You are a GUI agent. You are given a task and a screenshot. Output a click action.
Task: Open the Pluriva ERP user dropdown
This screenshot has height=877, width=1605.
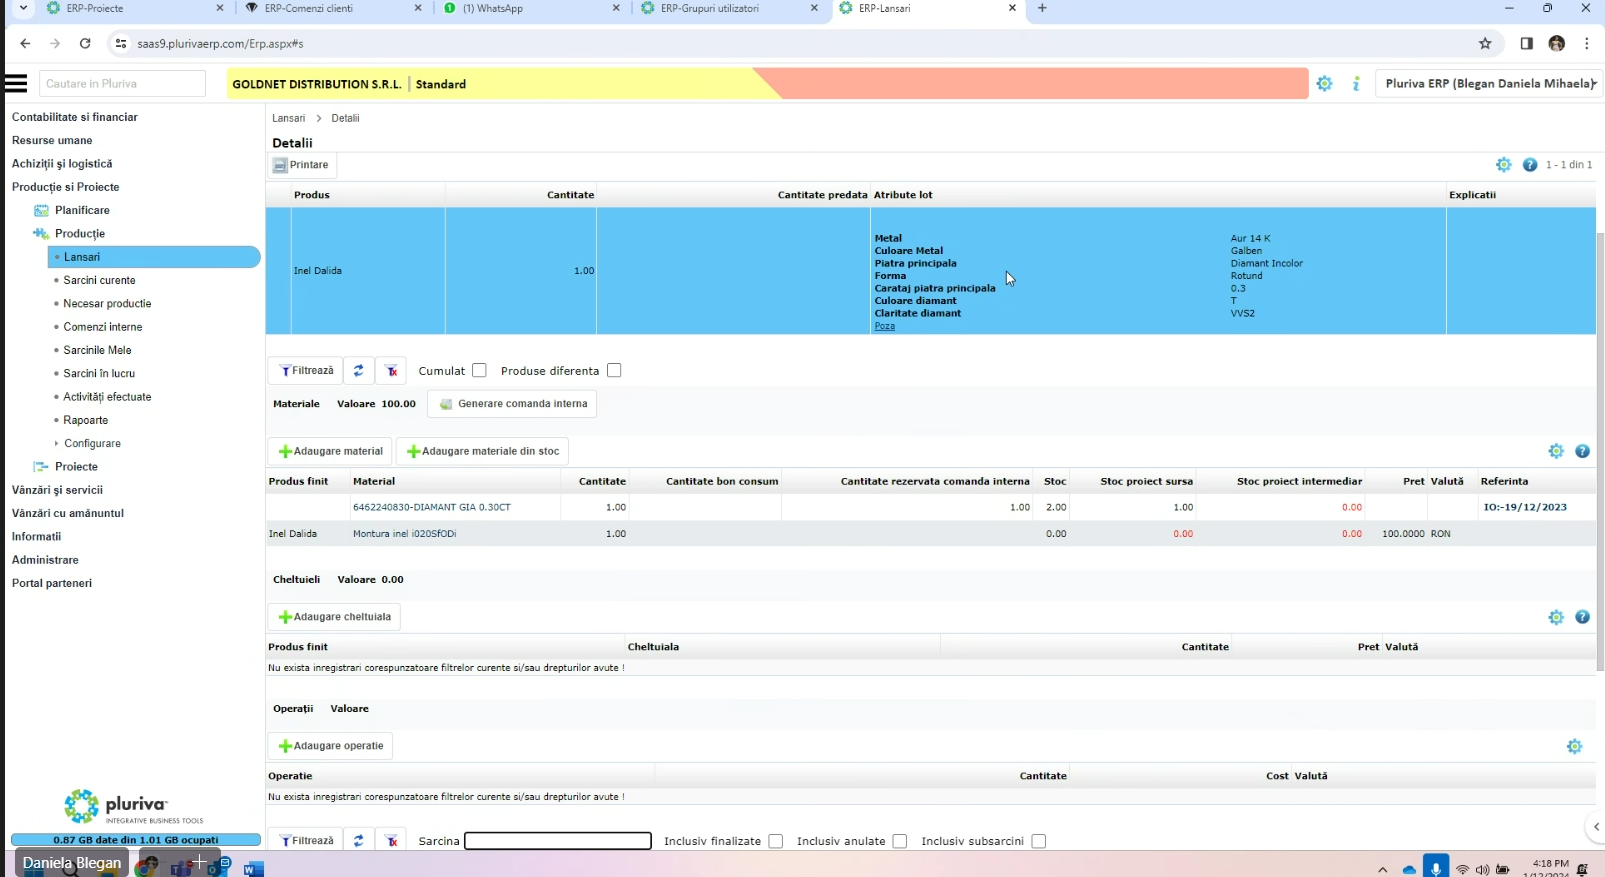coord(1488,84)
